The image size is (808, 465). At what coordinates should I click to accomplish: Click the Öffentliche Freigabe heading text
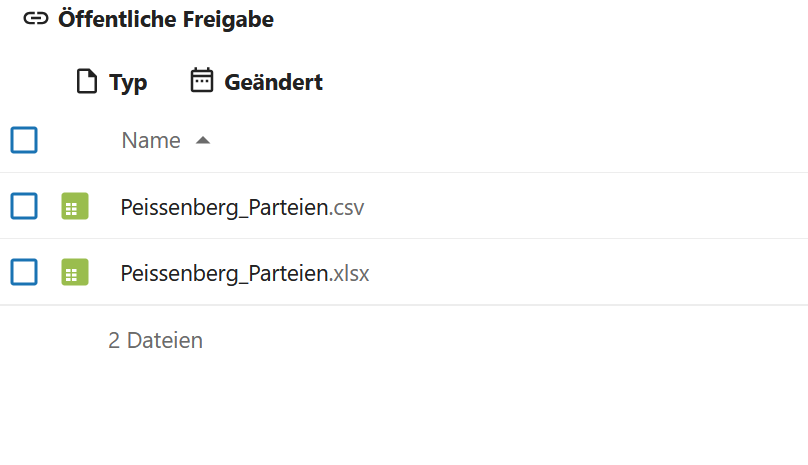166,19
